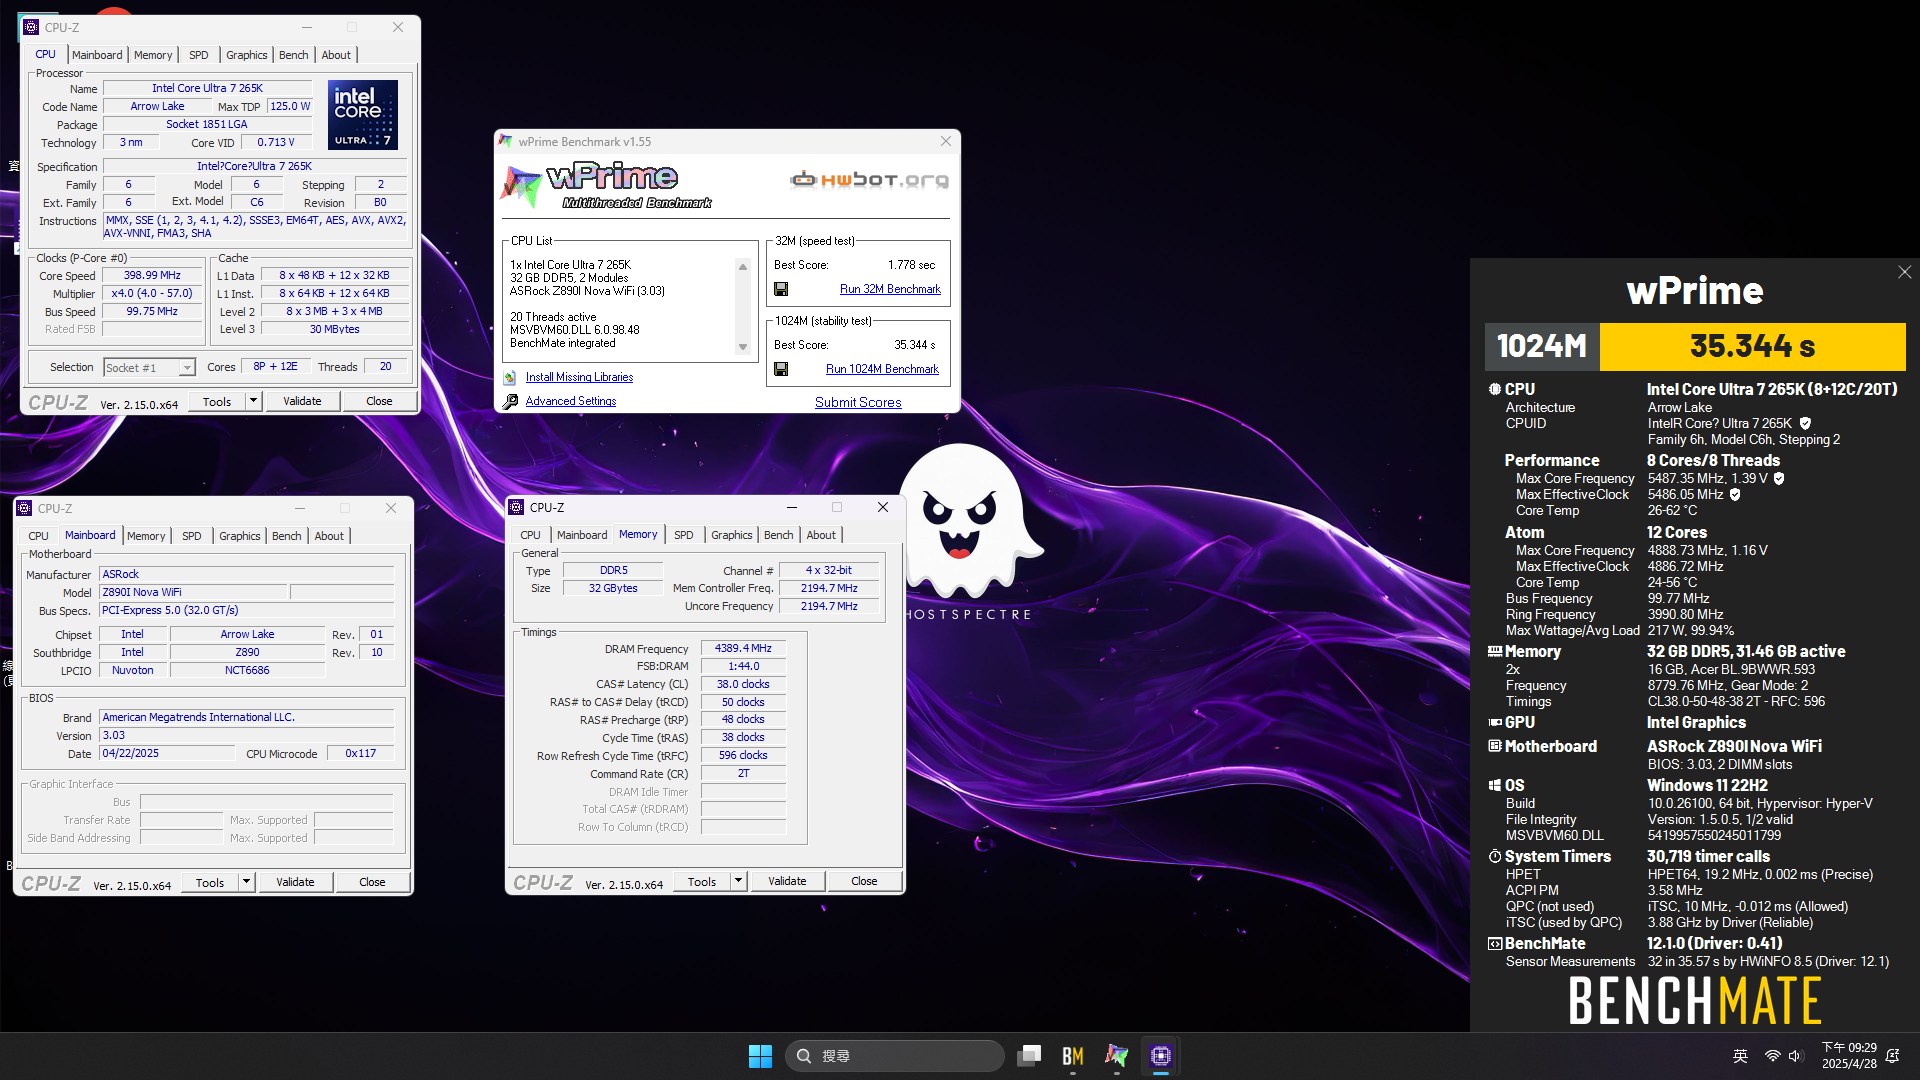The image size is (1920, 1080).
Task: Click Close button in top-left CPU-Z window
Action: click(x=379, y=401)
